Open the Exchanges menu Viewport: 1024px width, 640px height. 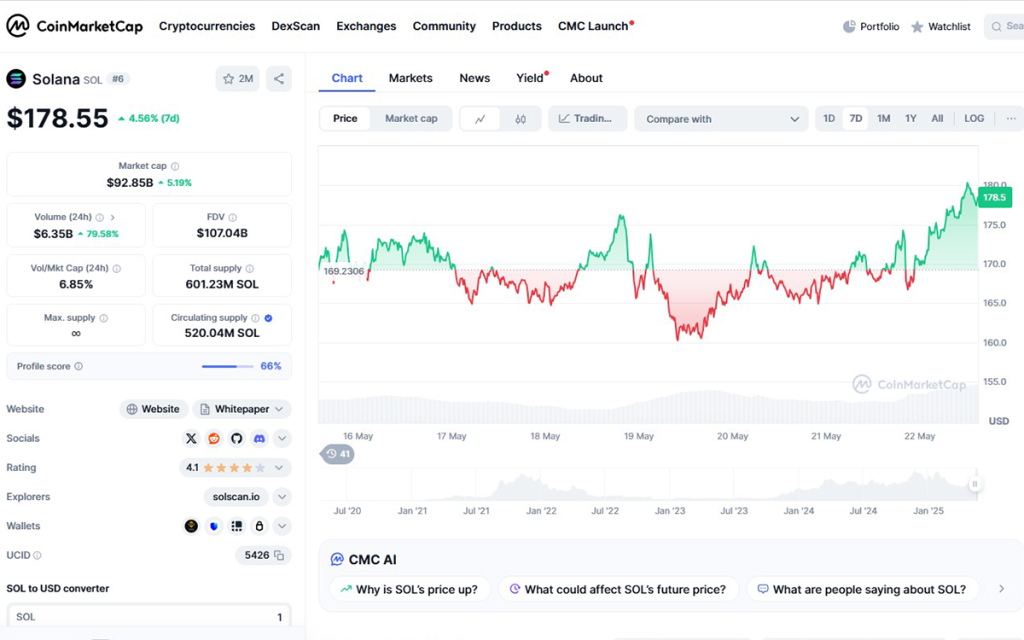(x=366, y=26)
